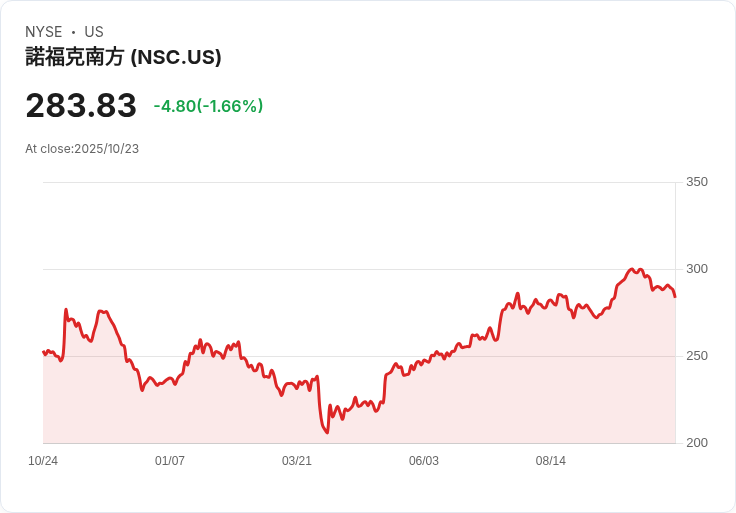Viewport: 736px width, 513px height.
Task: Click the At close:2025/10/23 date text
Action: 82,149
